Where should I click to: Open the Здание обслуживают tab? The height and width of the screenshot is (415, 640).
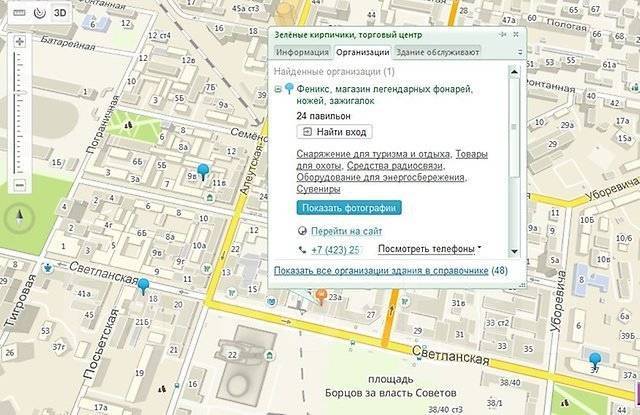[437, 51]
